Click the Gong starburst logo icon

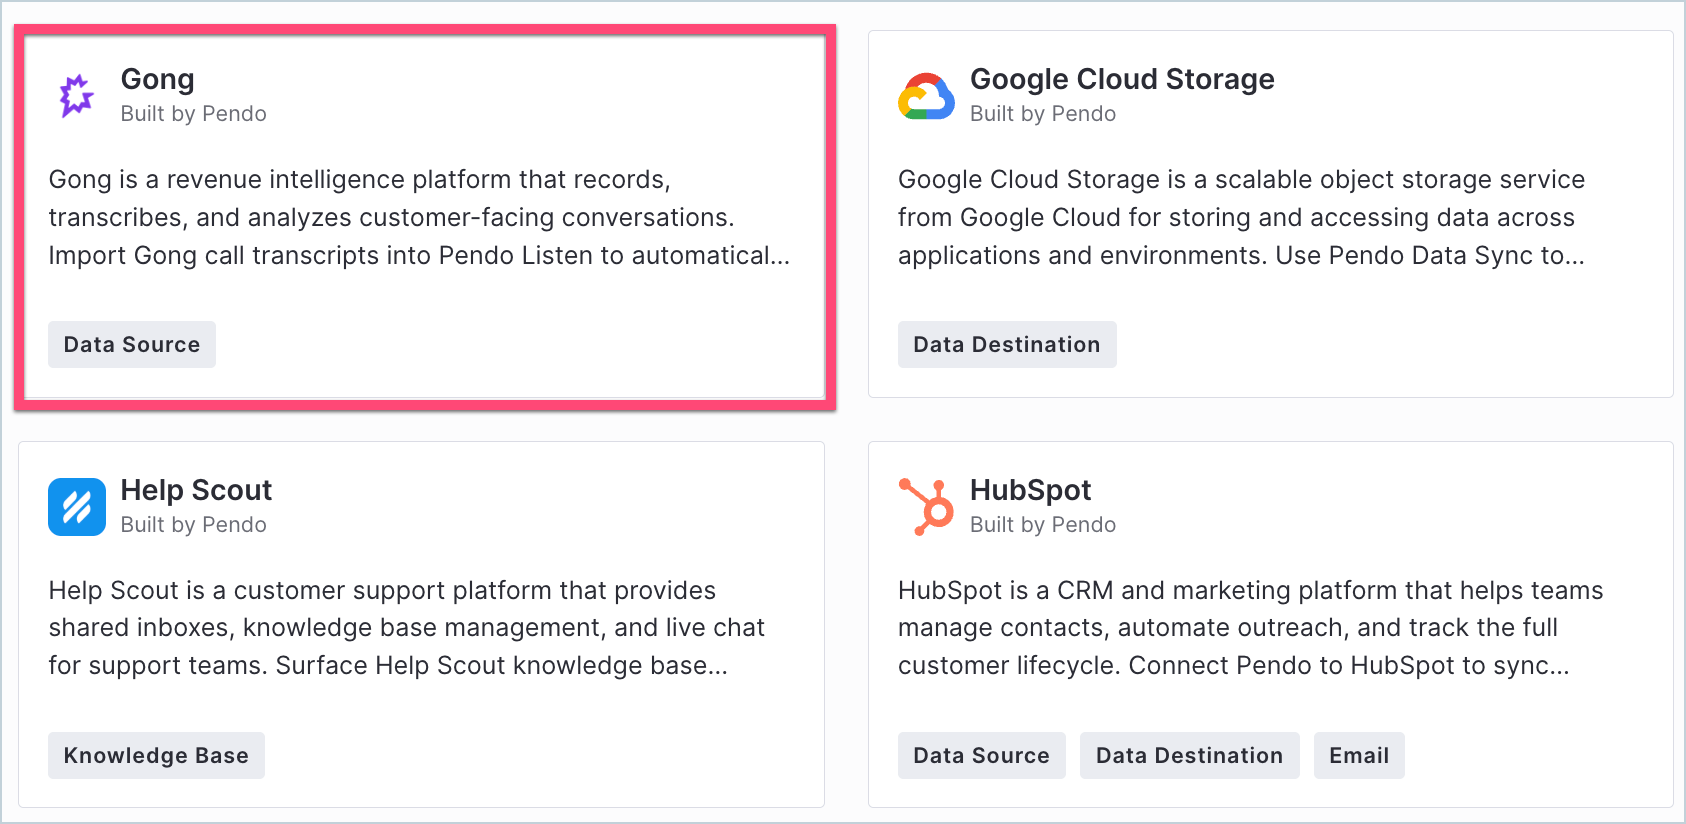(x=76, y=96)
